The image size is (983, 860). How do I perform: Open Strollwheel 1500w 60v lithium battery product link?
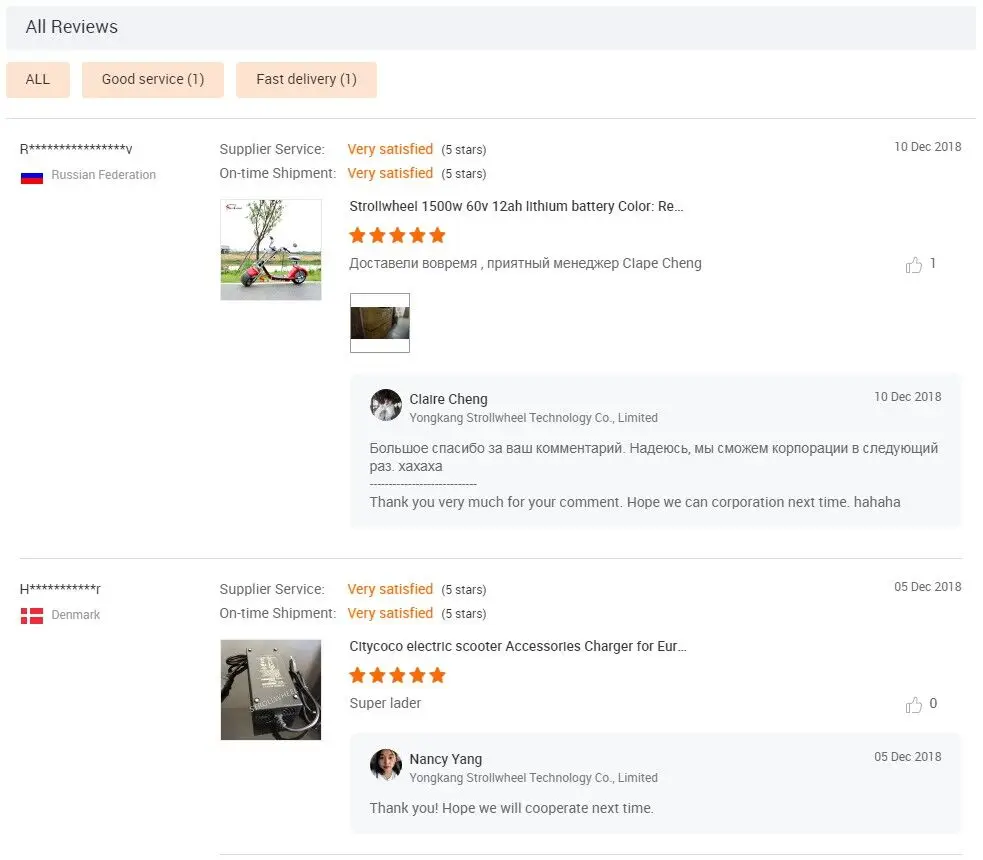(516, 207)
